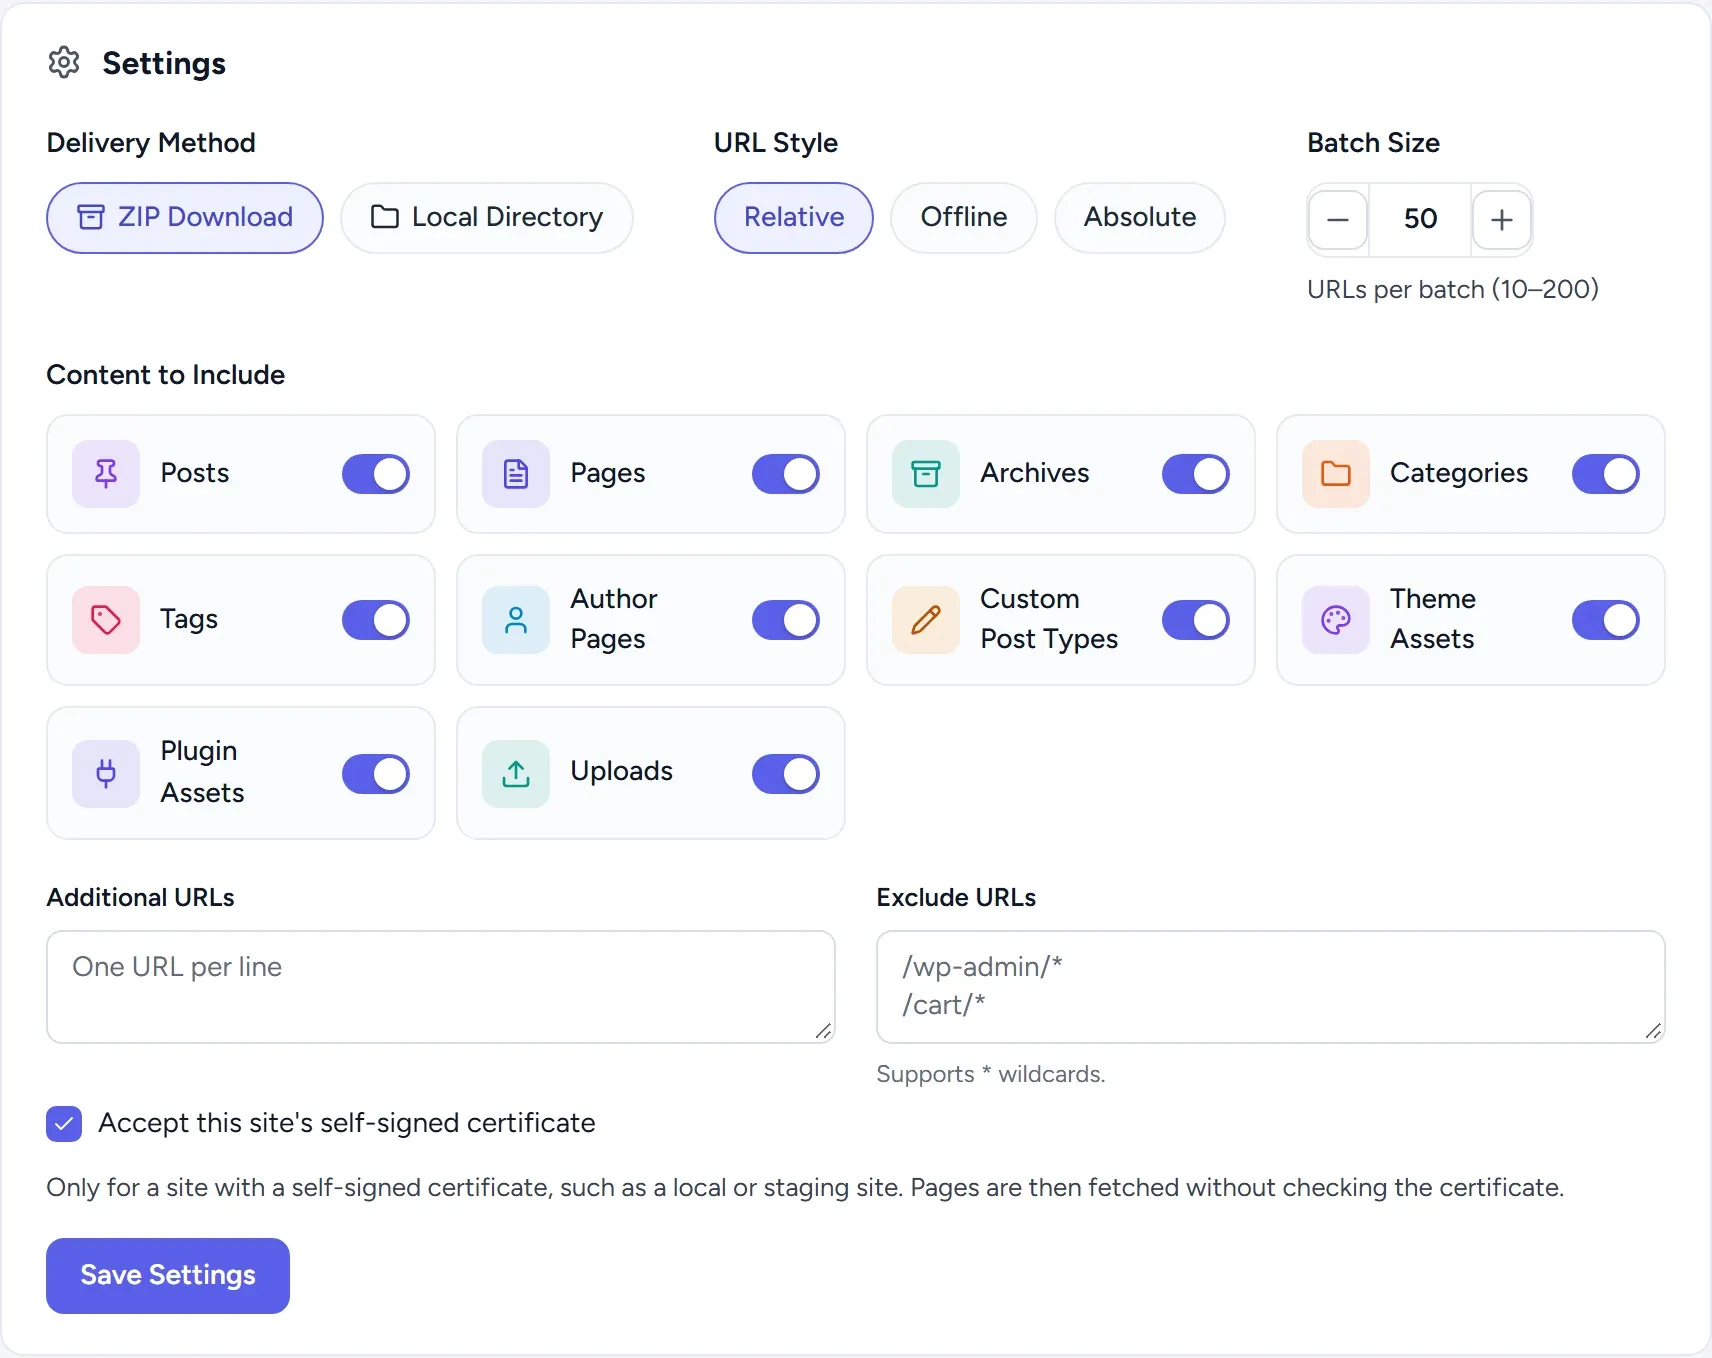Select ZIP Download delivery method
The image size is (1712, 1358).
(x=185, y=218)
